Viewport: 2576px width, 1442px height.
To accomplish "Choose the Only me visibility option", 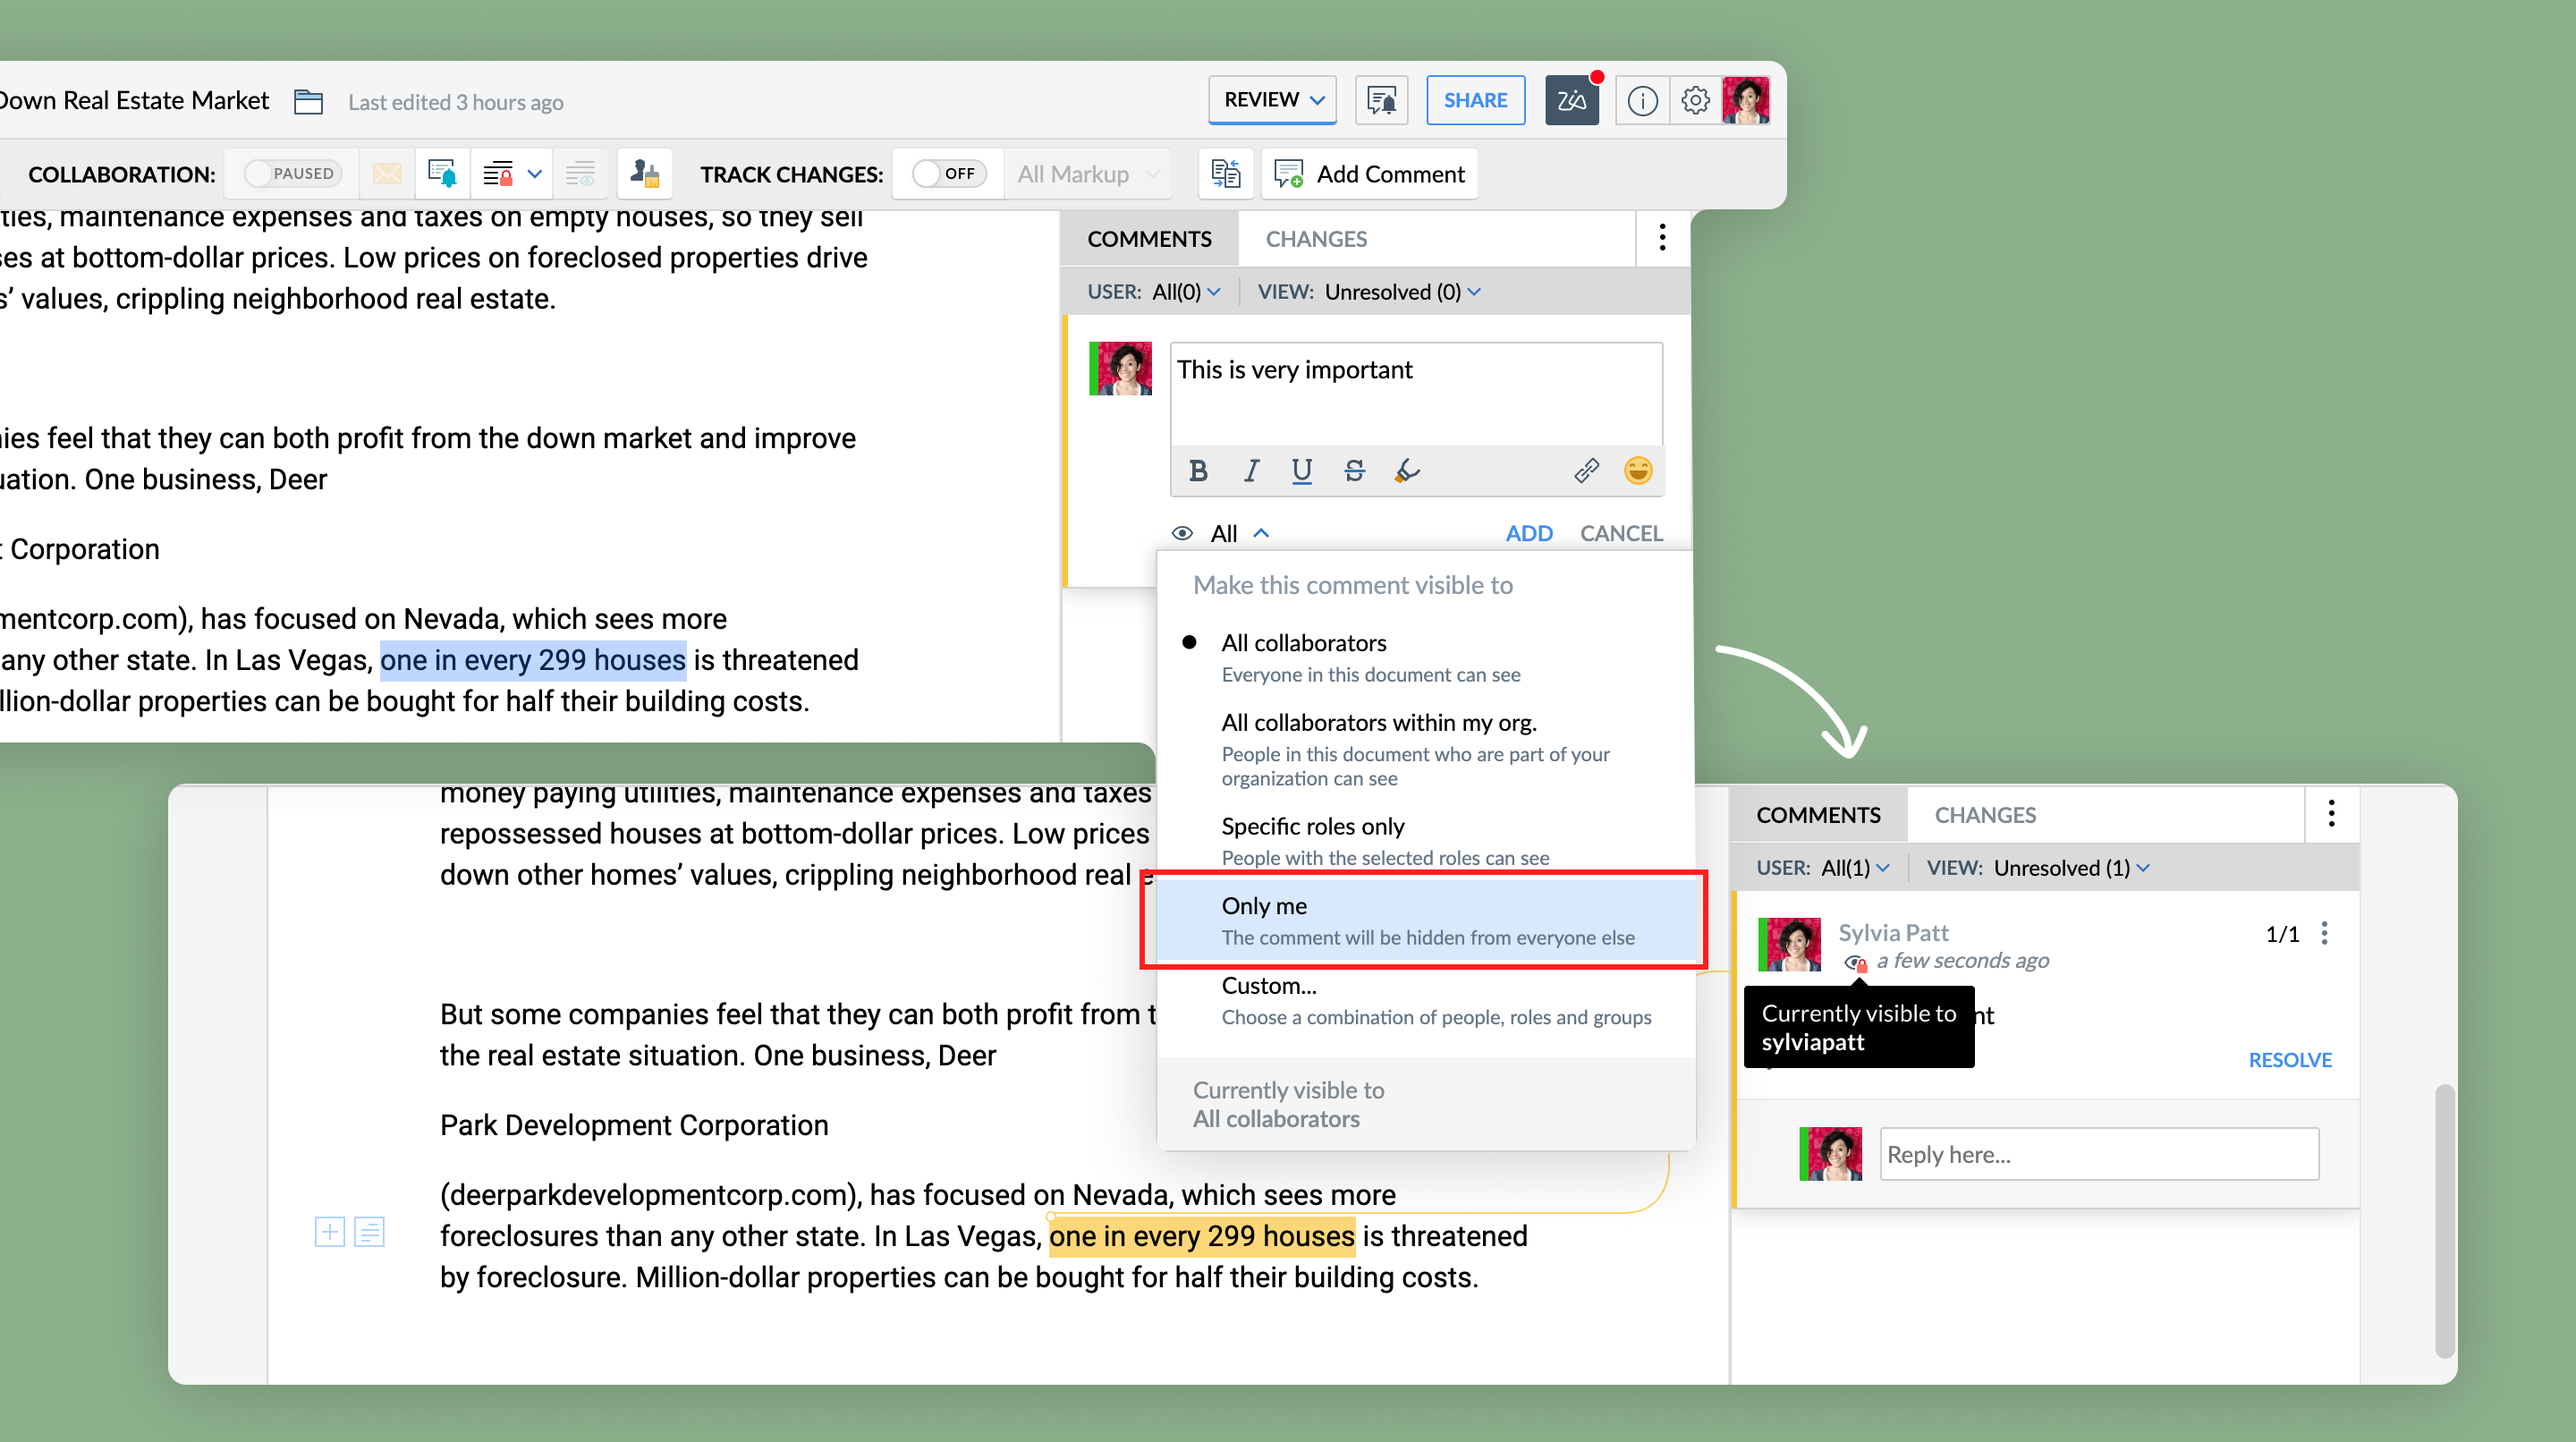I will tap(1424, 920).
